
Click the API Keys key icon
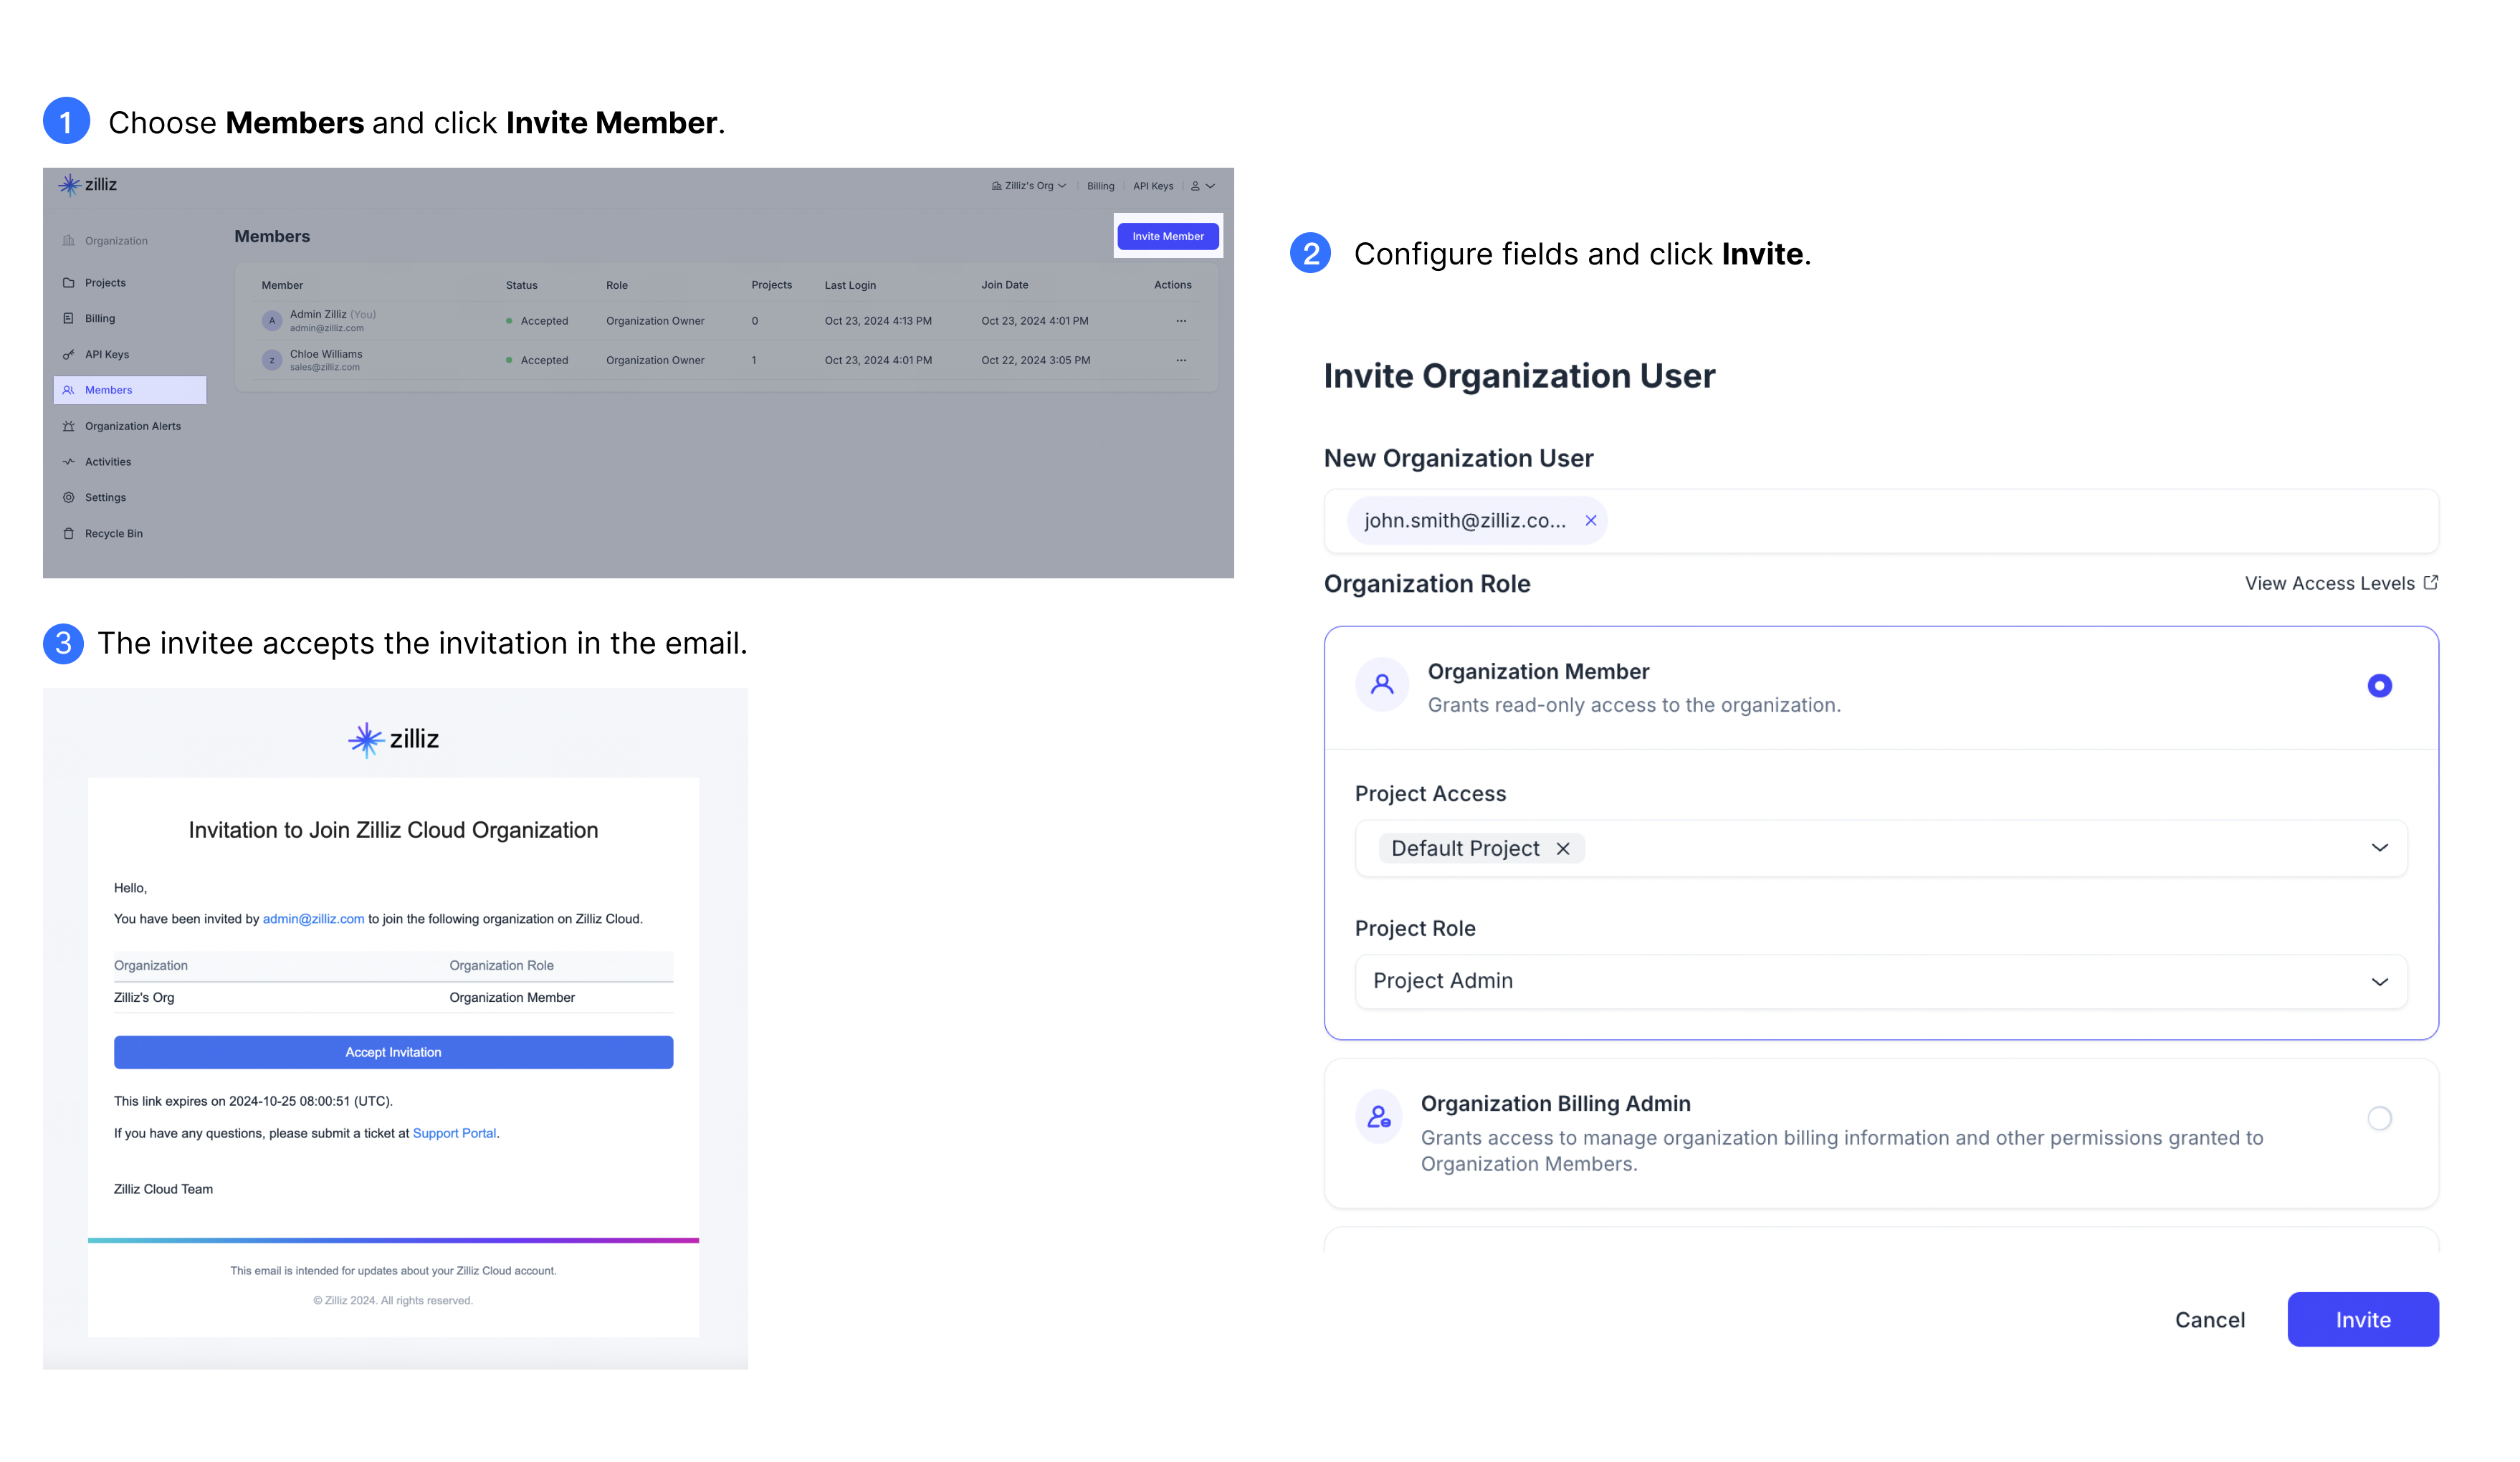point(69,355)
